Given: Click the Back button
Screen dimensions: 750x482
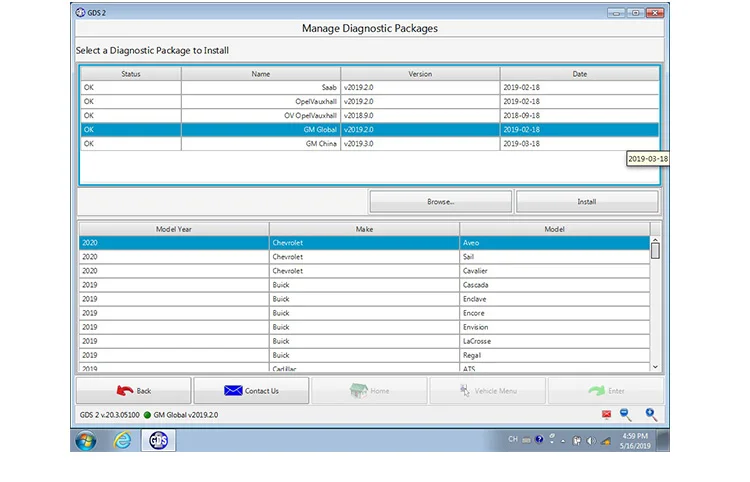Looking at the screenshot, I should pyautogui.click(x=133, y=391).
